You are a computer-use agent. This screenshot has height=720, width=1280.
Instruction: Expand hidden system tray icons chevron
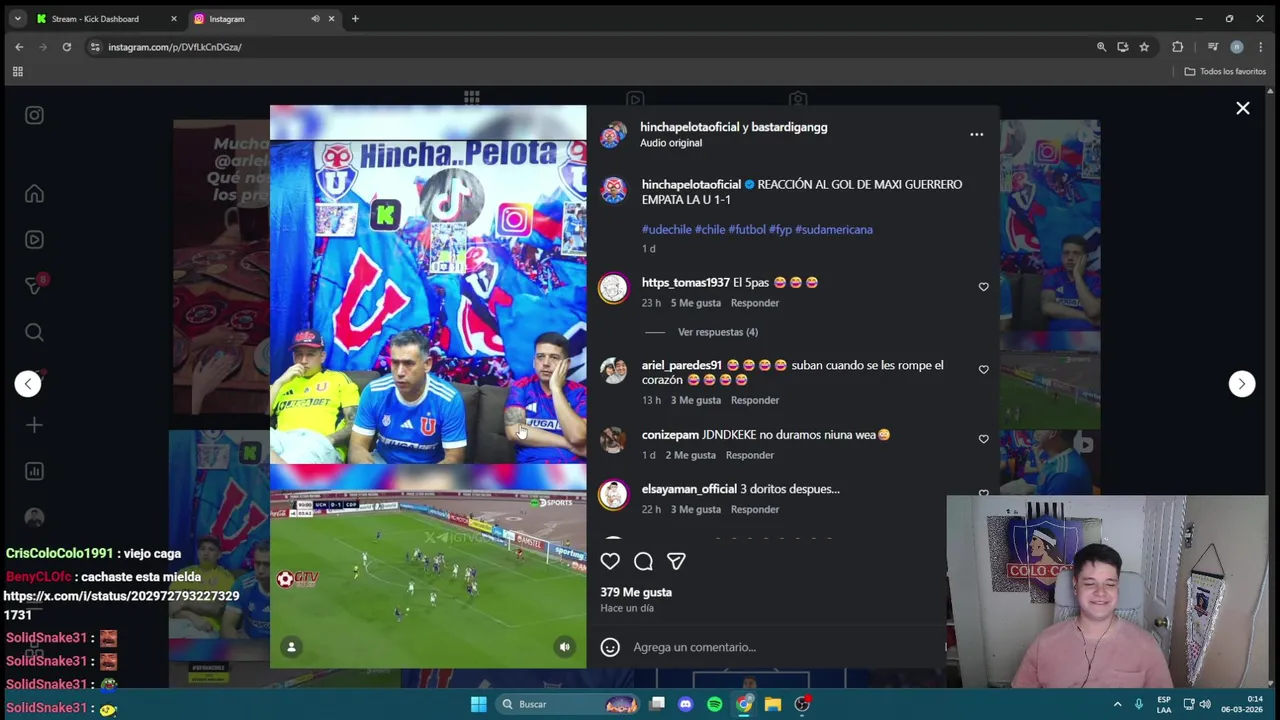[1117, 704]
